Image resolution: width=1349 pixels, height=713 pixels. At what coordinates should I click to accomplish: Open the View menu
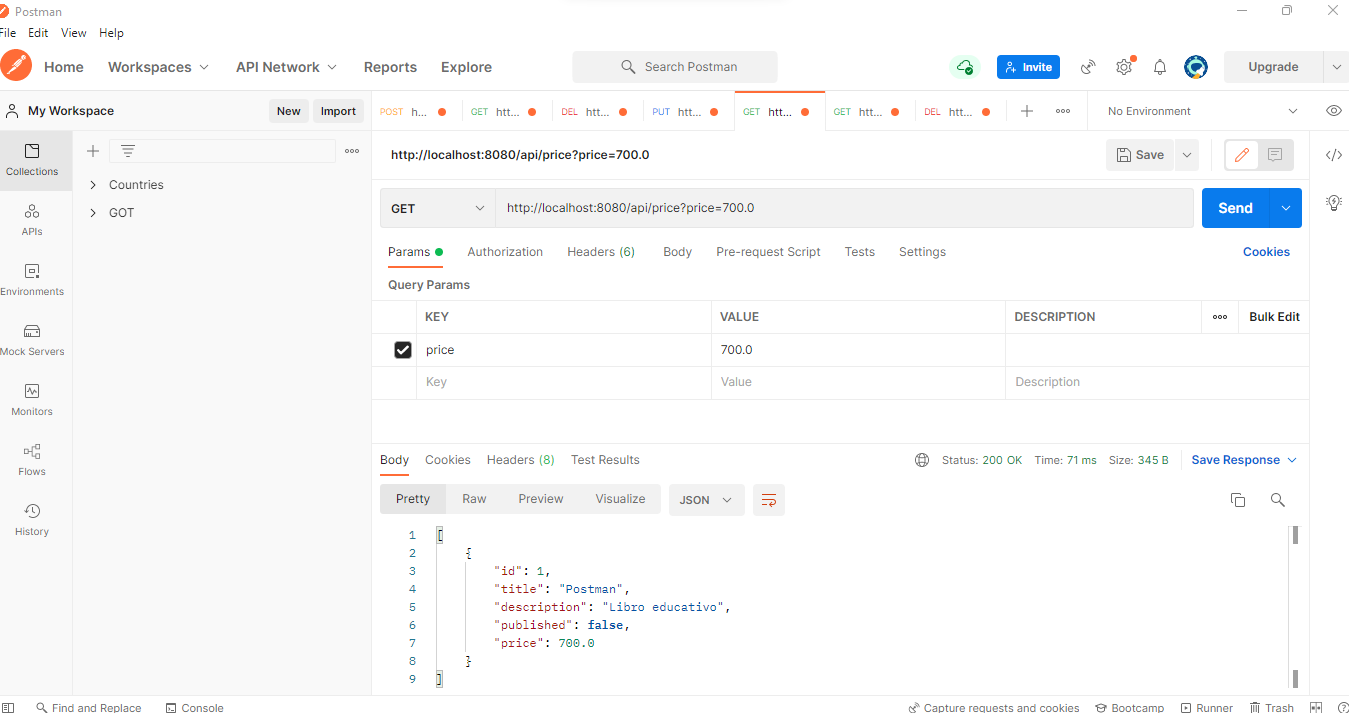(74, 33)
